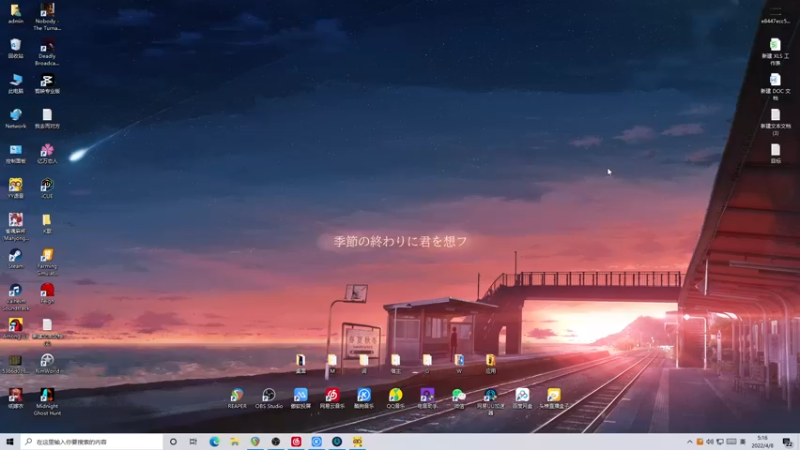Select the Feign game shortcut
Screen dimensions: 800x450
(47, 293)
